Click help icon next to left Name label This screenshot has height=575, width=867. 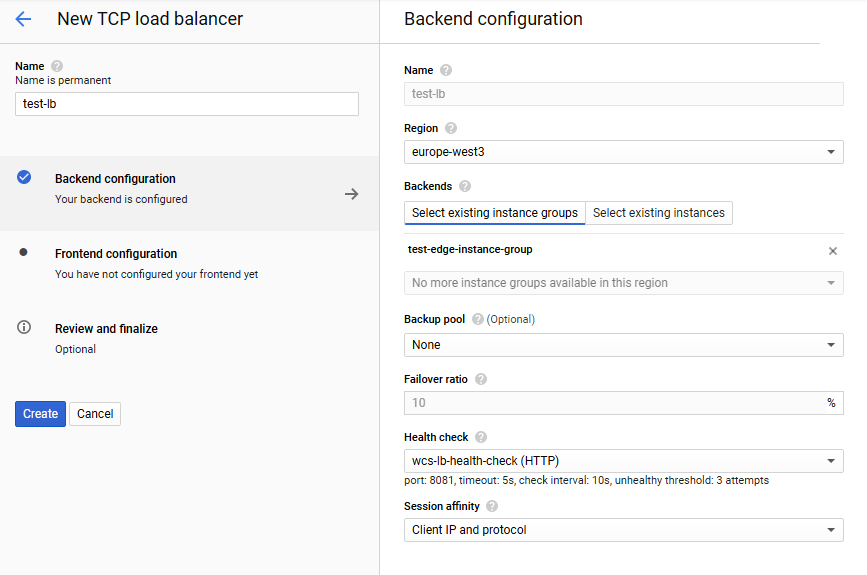57,66
